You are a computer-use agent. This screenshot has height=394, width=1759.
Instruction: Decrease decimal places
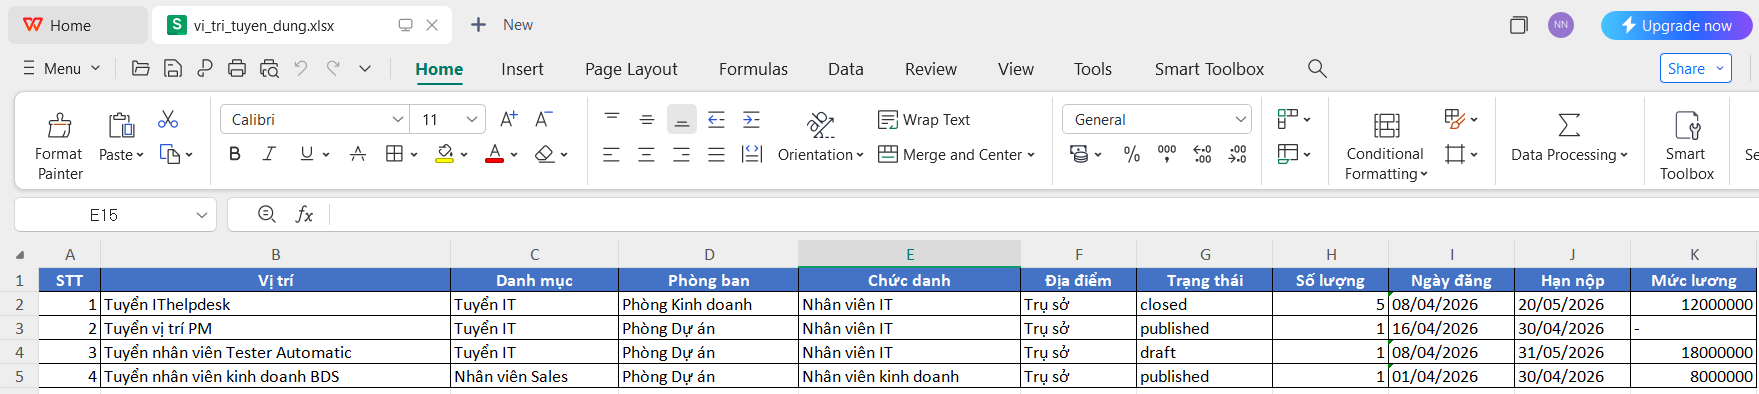click(1238, 154)
